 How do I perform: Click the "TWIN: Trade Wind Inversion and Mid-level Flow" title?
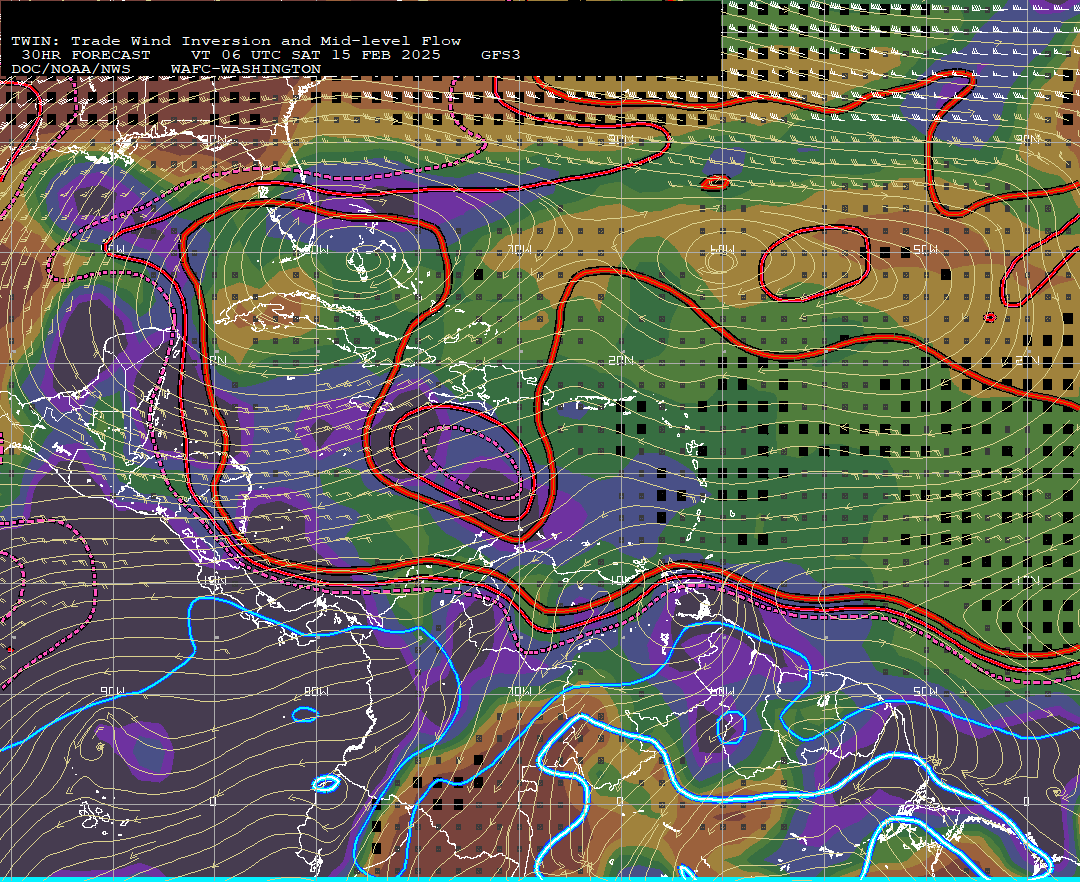tap(236, 41)
